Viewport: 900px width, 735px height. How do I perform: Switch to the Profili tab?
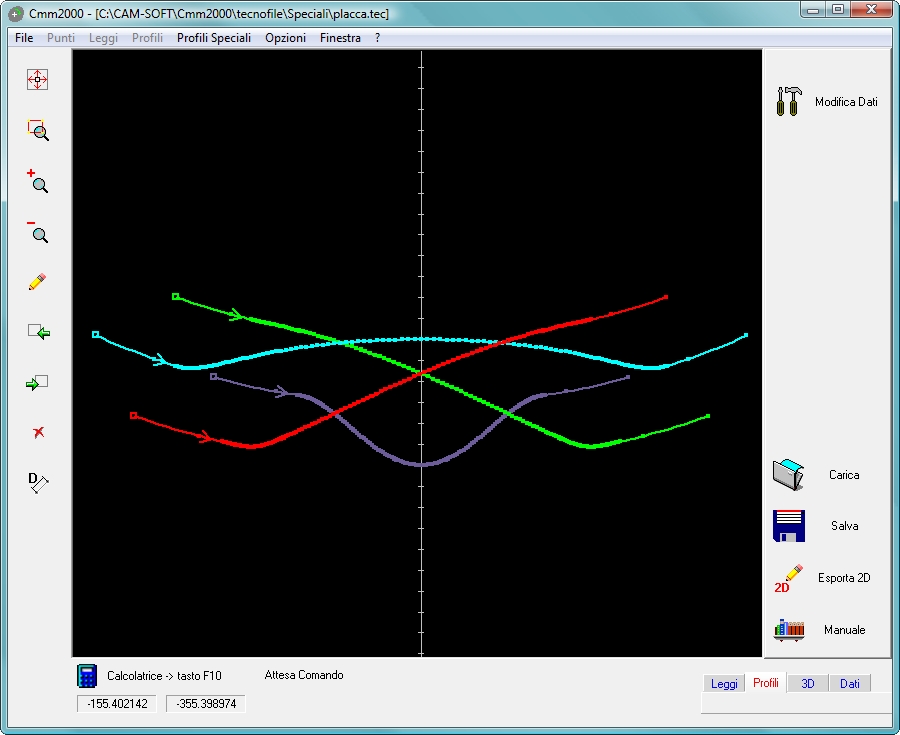766,683
